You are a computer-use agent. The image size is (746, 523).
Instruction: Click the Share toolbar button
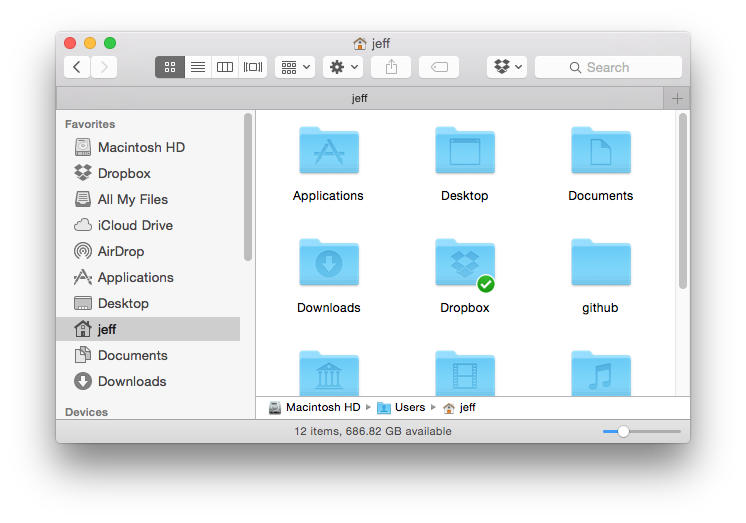click(x=391, y=67)
